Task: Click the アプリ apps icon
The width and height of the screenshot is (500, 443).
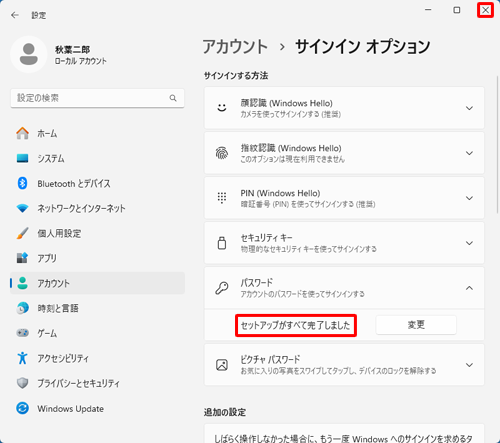Action: tap(22, 258)
